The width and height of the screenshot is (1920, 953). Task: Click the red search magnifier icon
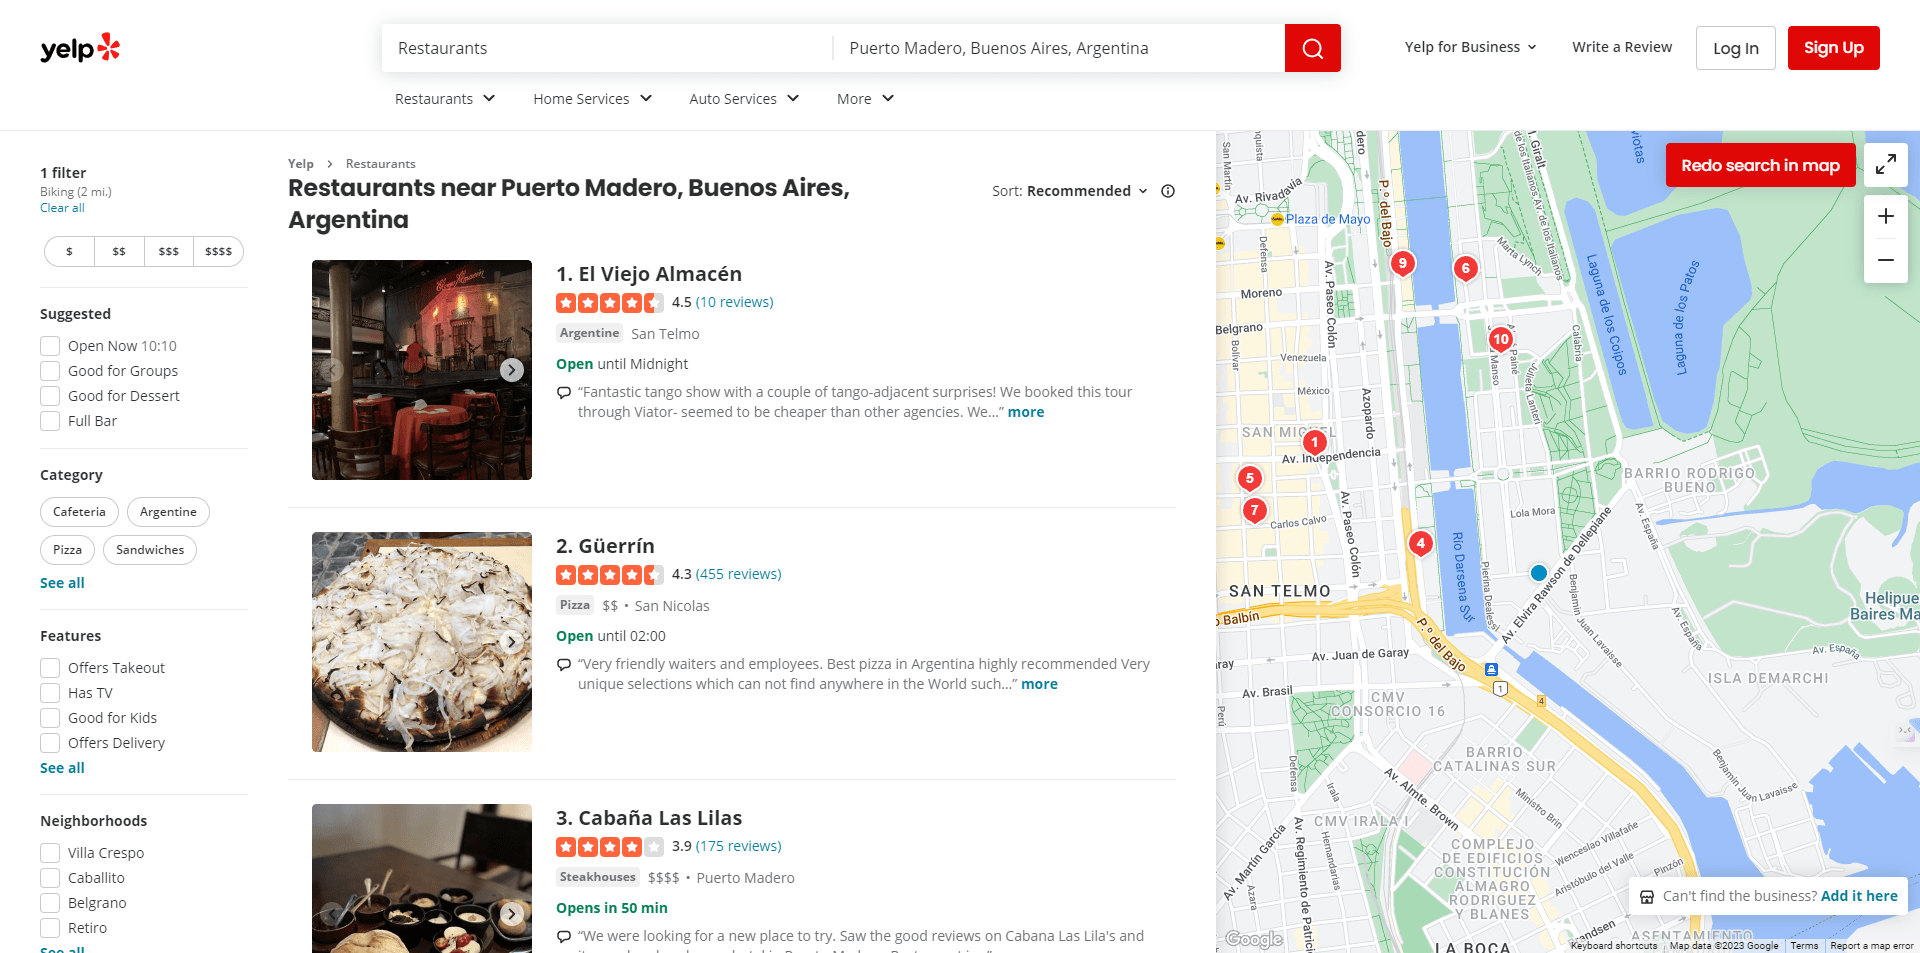pos(1312,47)
